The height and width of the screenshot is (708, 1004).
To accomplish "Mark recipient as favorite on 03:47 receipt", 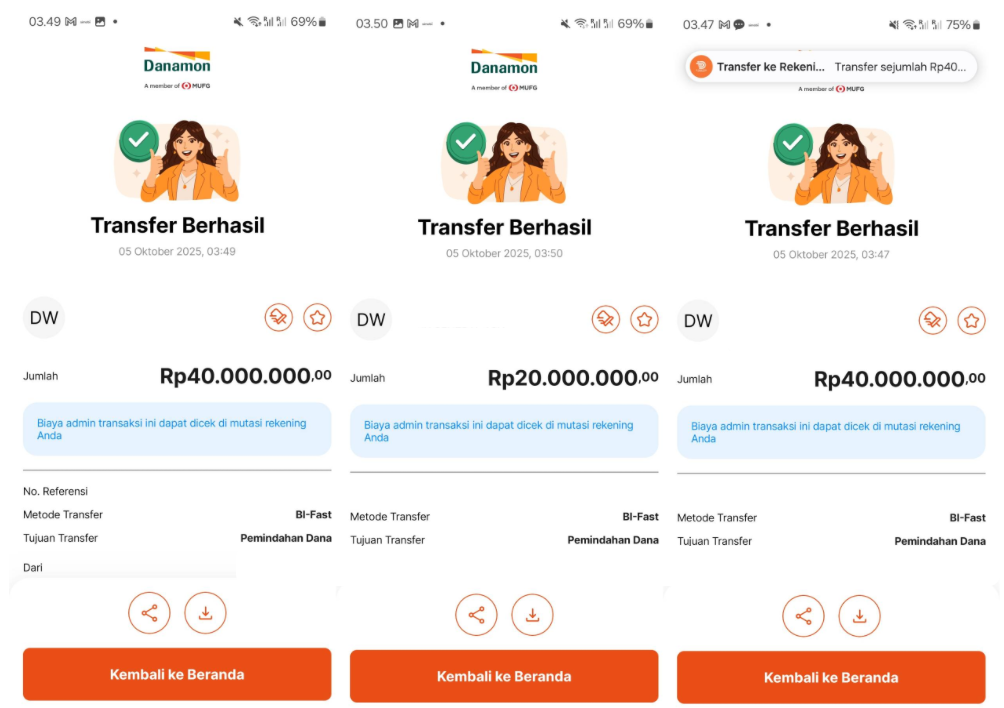I will [971, 321].
